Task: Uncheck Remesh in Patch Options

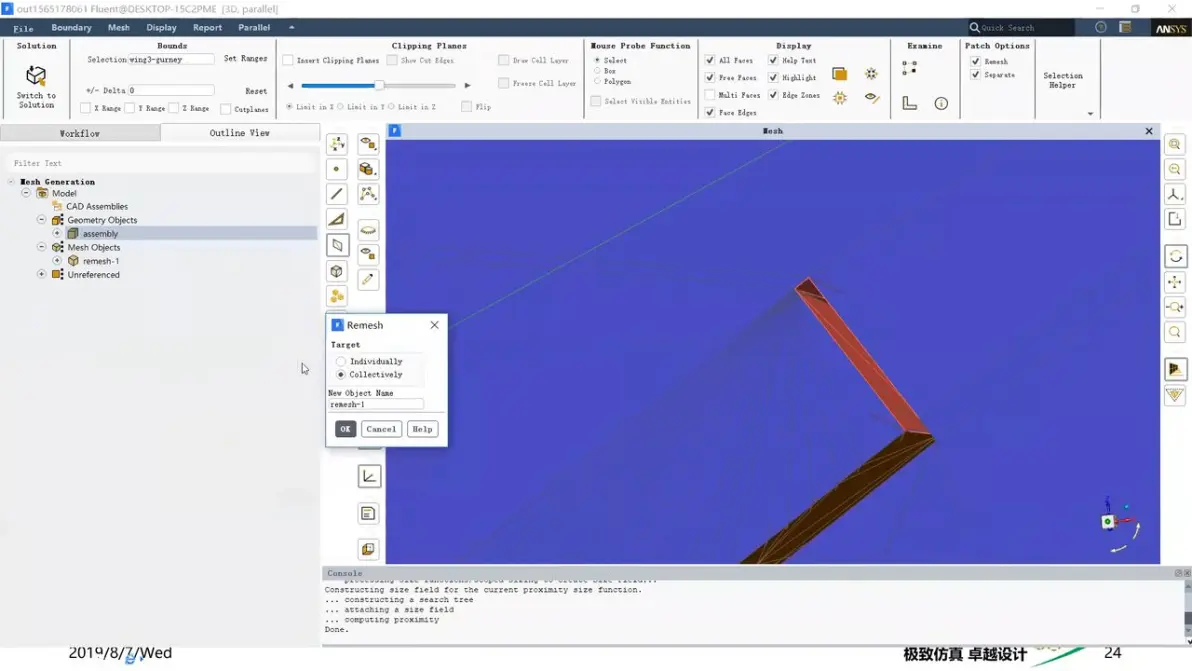Action: click(x=975, y=62)
